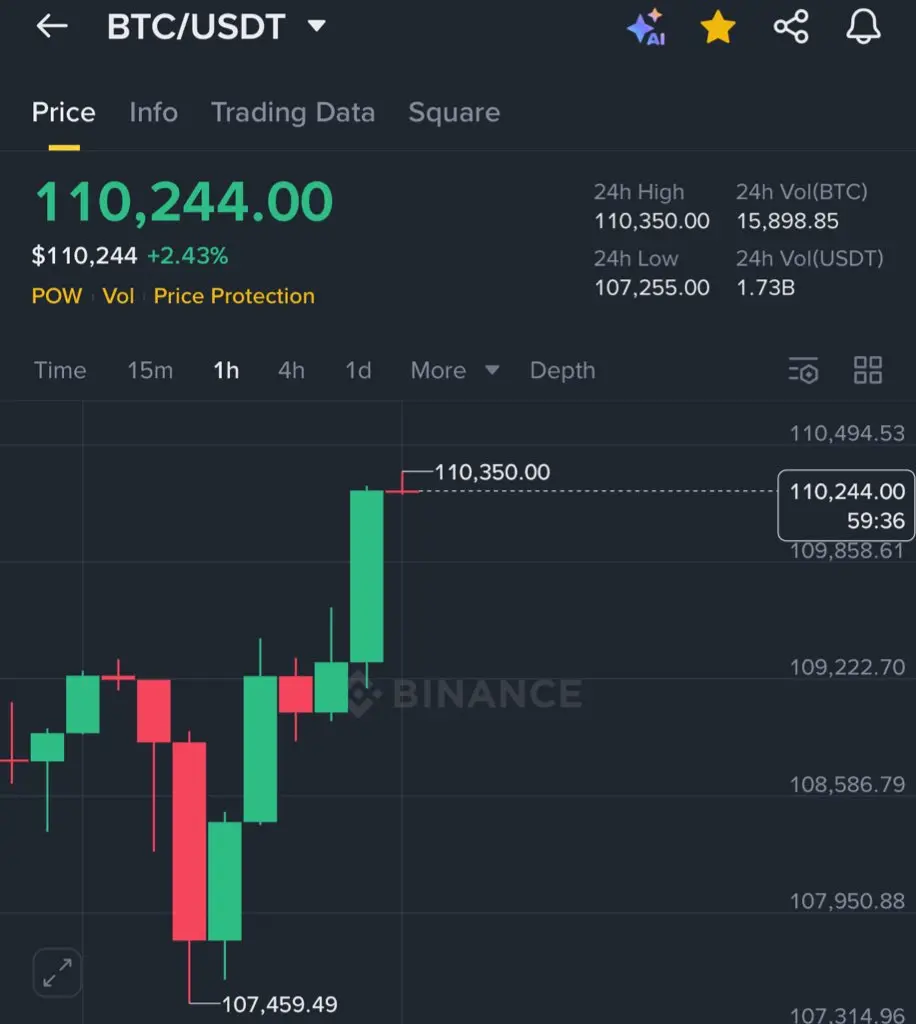The height and width of the screenshot is (1024, 916).
Task: Go to the Square tab
Action: [454, 113]
